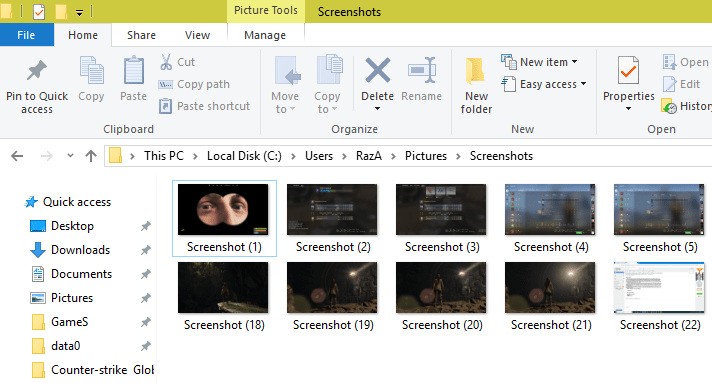Click the Cut scissors icon
Screen dimensions: 712x383
coord(166,62)
